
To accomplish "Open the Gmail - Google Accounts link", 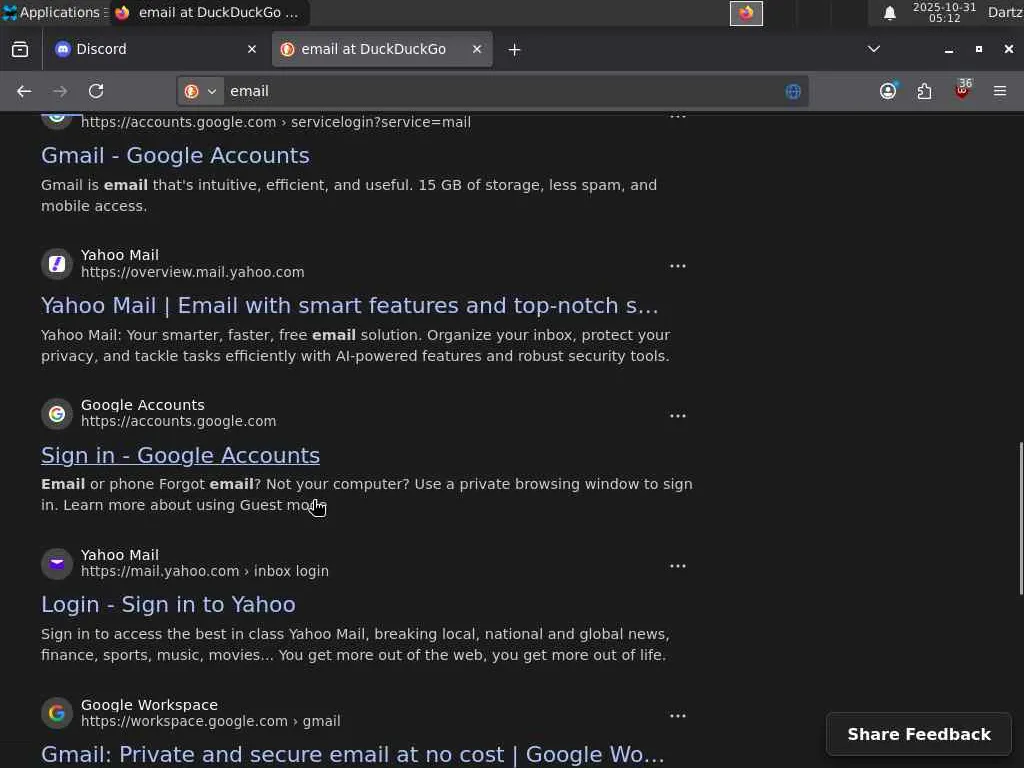I will click(x=175, y=155).
